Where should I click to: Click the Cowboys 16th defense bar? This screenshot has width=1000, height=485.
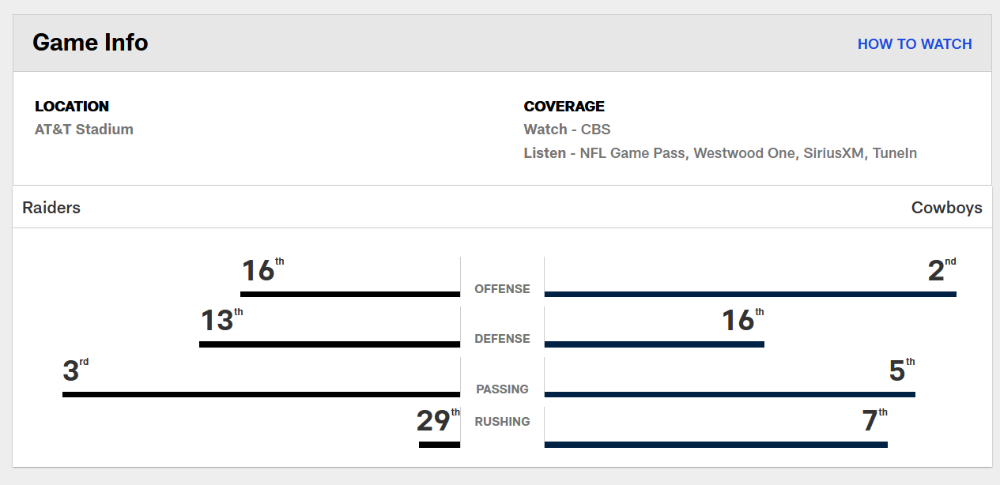click(654, 344)
